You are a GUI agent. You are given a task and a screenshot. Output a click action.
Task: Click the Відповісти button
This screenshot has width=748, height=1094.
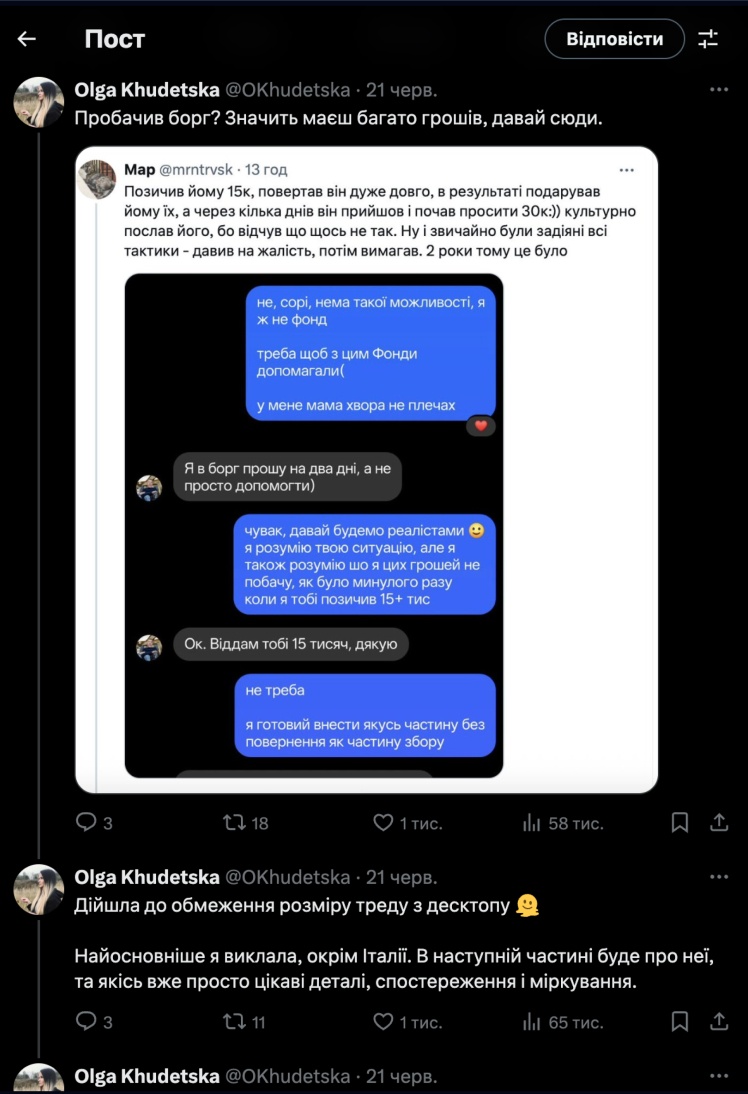(x=614, y=39)
